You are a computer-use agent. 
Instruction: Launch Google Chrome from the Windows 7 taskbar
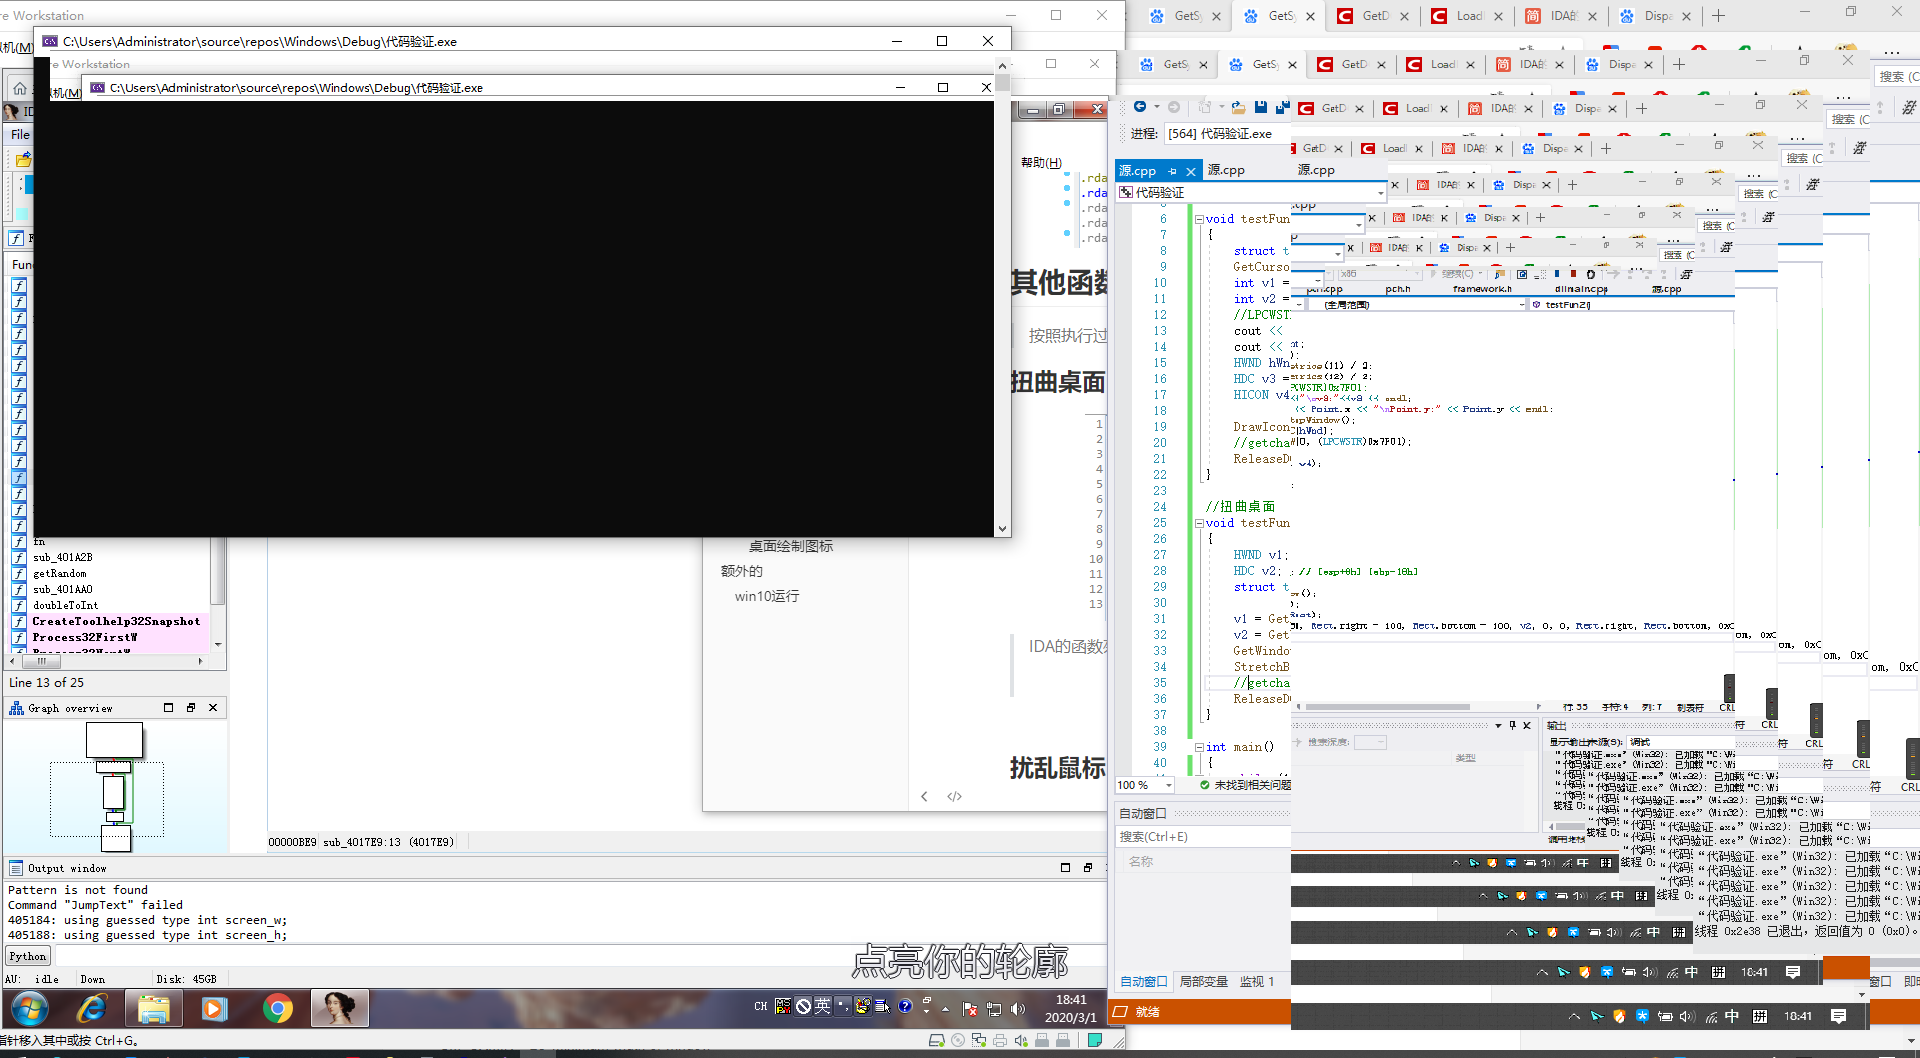tap(277, 1008)
